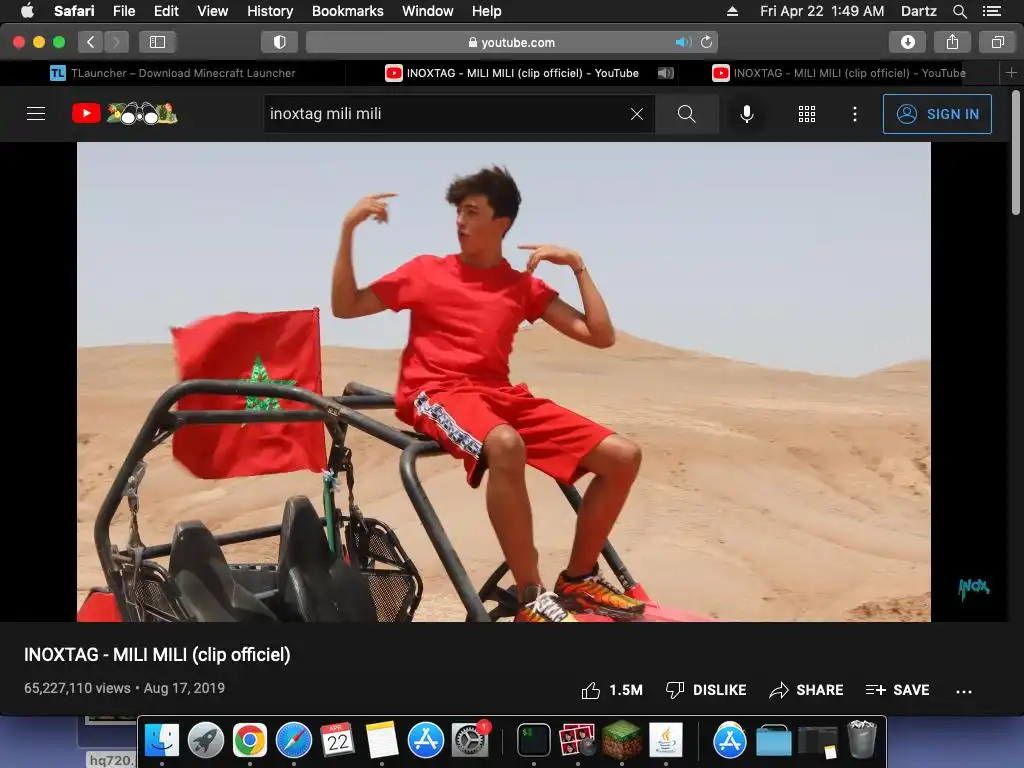Viewport: 1024px width, 768px height.
Task: Start voice search with the microphone icon
Action: pos(746,114)
